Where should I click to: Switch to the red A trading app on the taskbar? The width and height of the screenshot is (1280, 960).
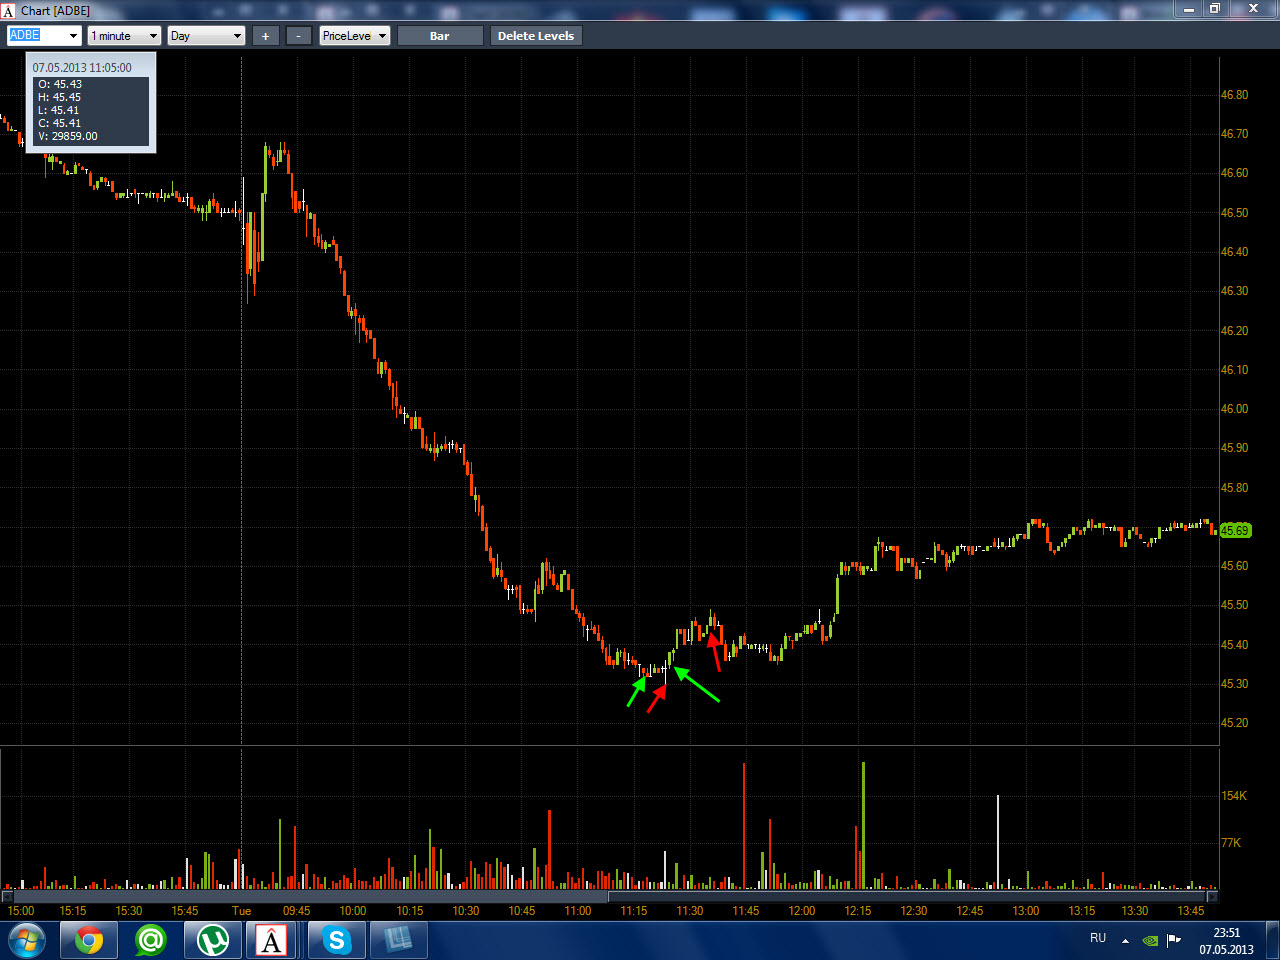(x=273, y=941)
